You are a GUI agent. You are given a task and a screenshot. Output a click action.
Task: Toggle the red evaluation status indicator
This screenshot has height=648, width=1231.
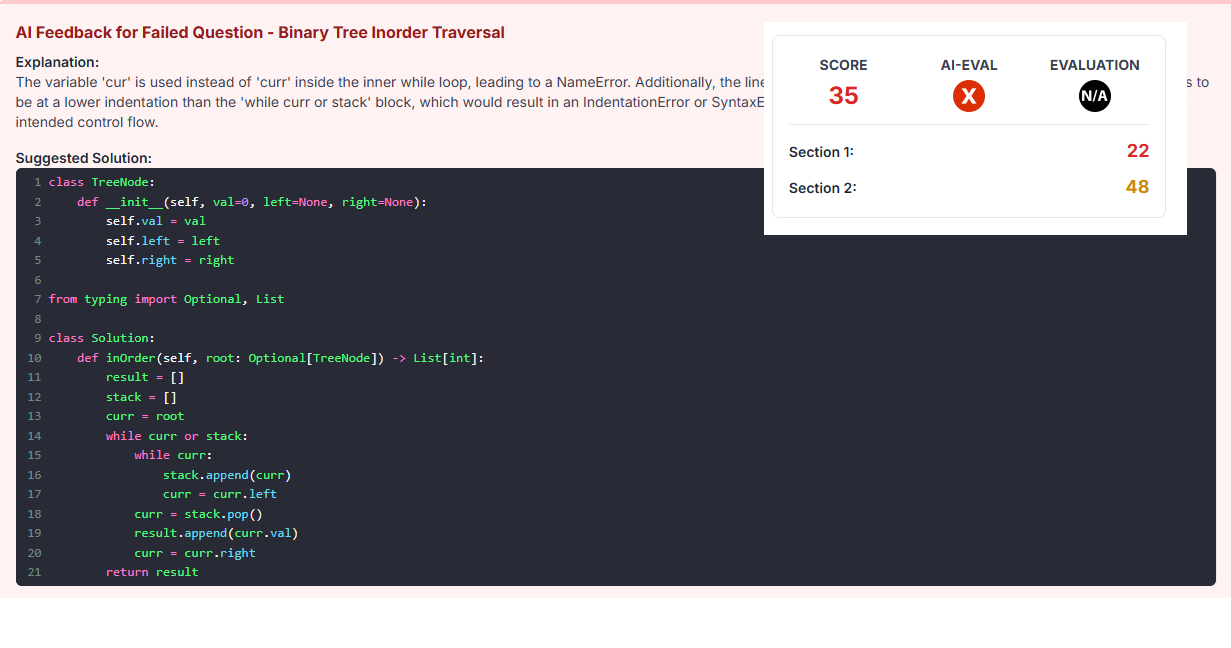968,96
